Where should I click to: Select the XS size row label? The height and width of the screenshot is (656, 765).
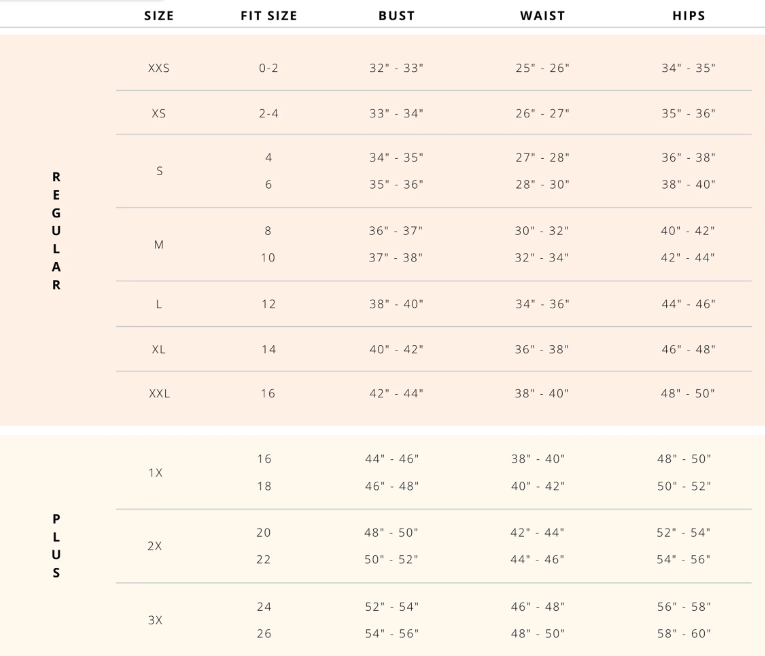click(158, 113)
